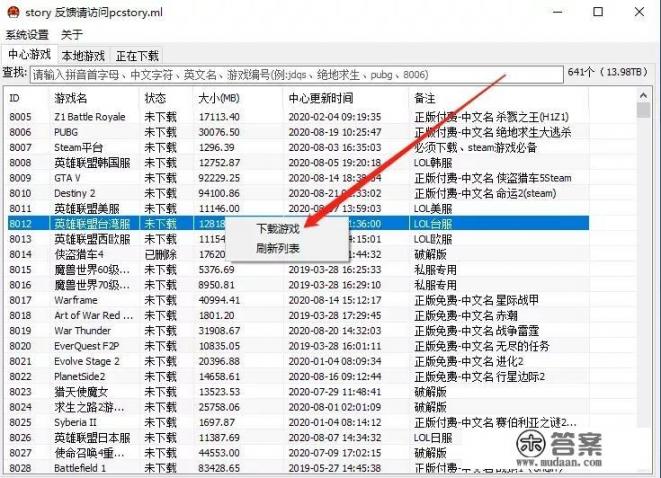Select the Steam平台 row
This screenshot has width=661, height=478.
point(298,148)
